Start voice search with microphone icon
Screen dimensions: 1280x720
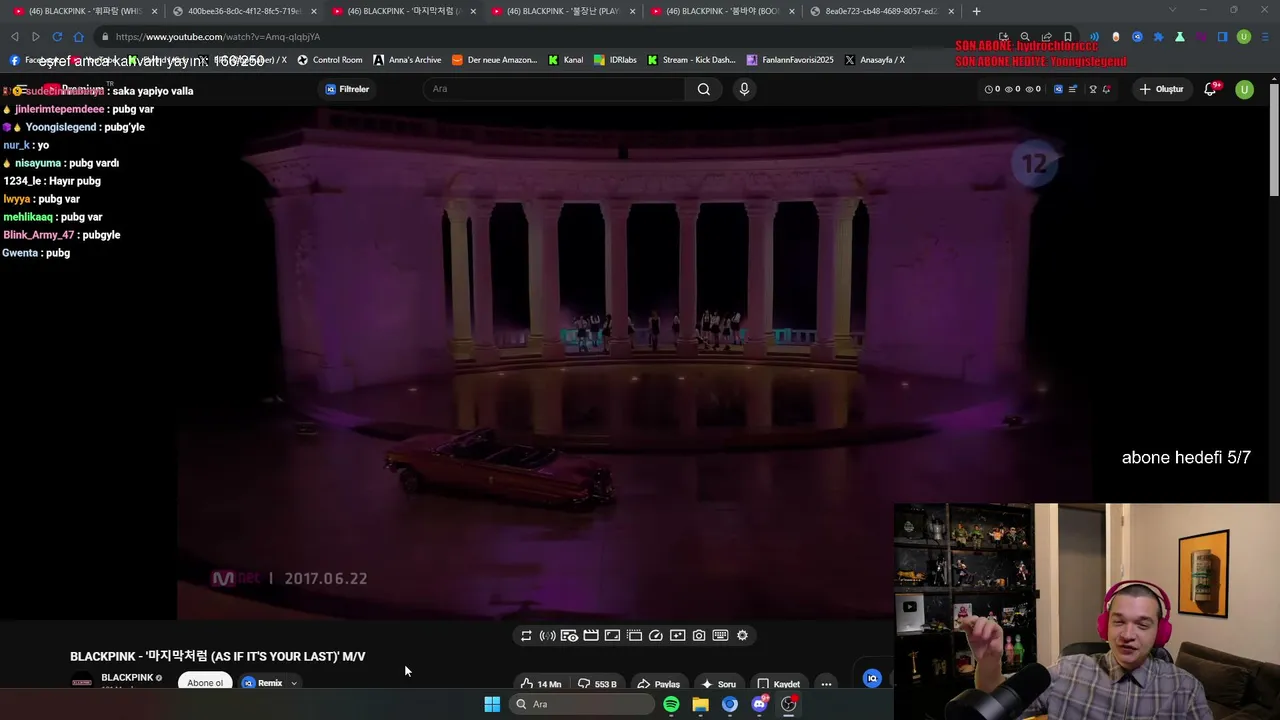click(744, 89)
